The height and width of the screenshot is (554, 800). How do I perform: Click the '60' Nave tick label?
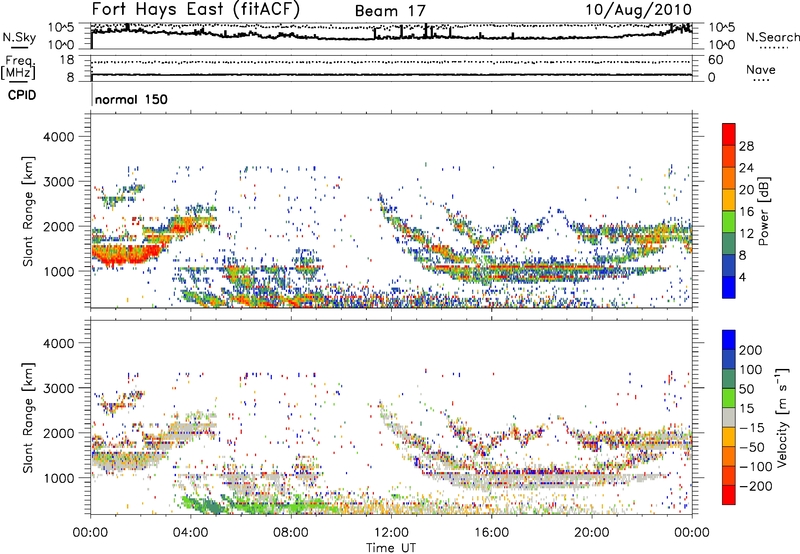tap(715, 60)
